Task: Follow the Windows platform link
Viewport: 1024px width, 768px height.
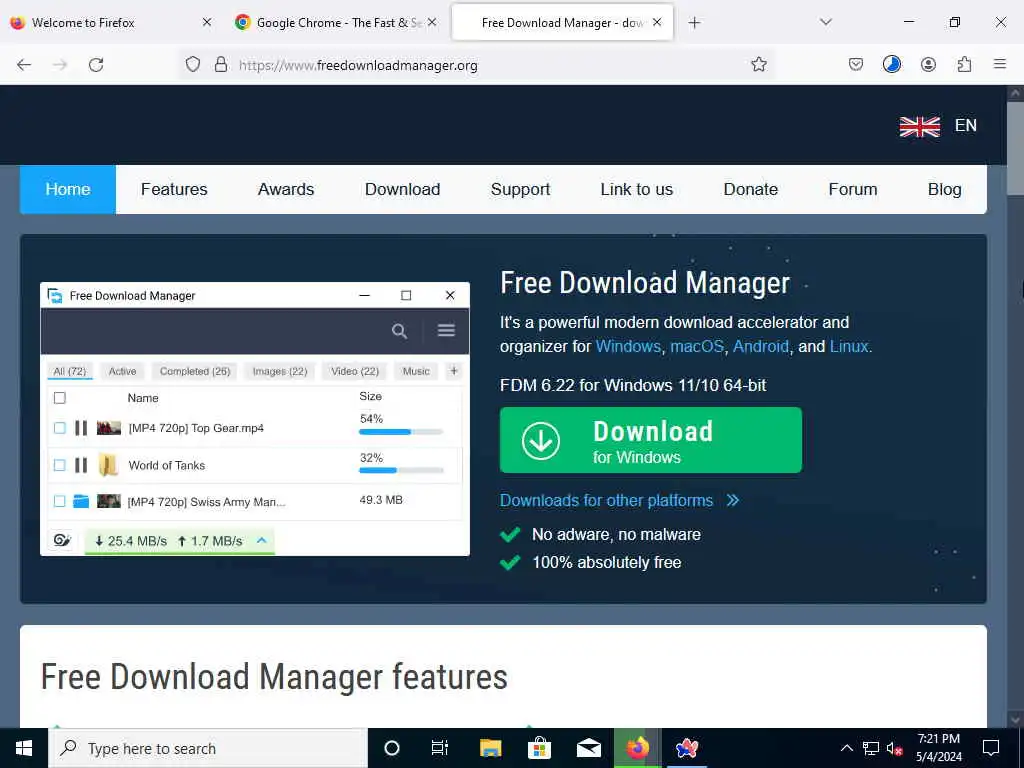Action: click(x=628, y=346)
